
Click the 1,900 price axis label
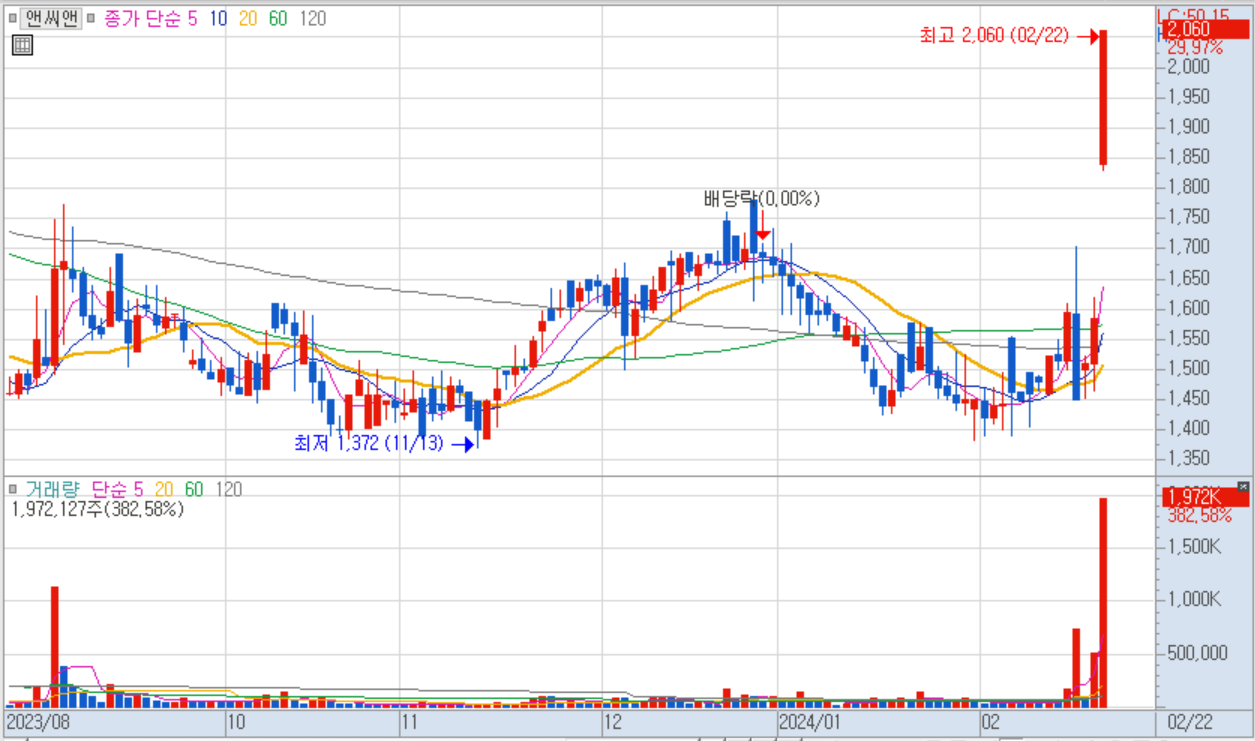(1188, 127)
